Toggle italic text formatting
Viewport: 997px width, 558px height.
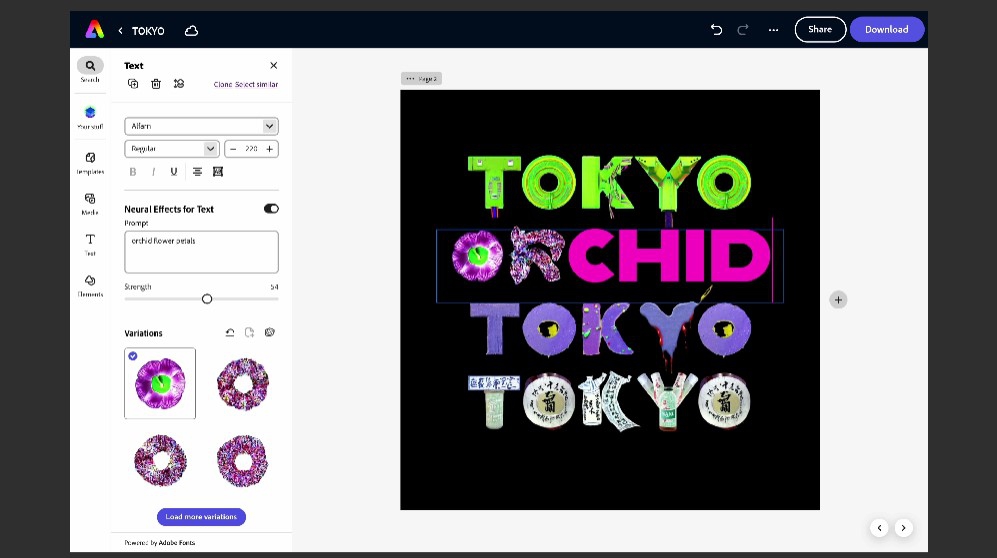[x=153, y=172]
